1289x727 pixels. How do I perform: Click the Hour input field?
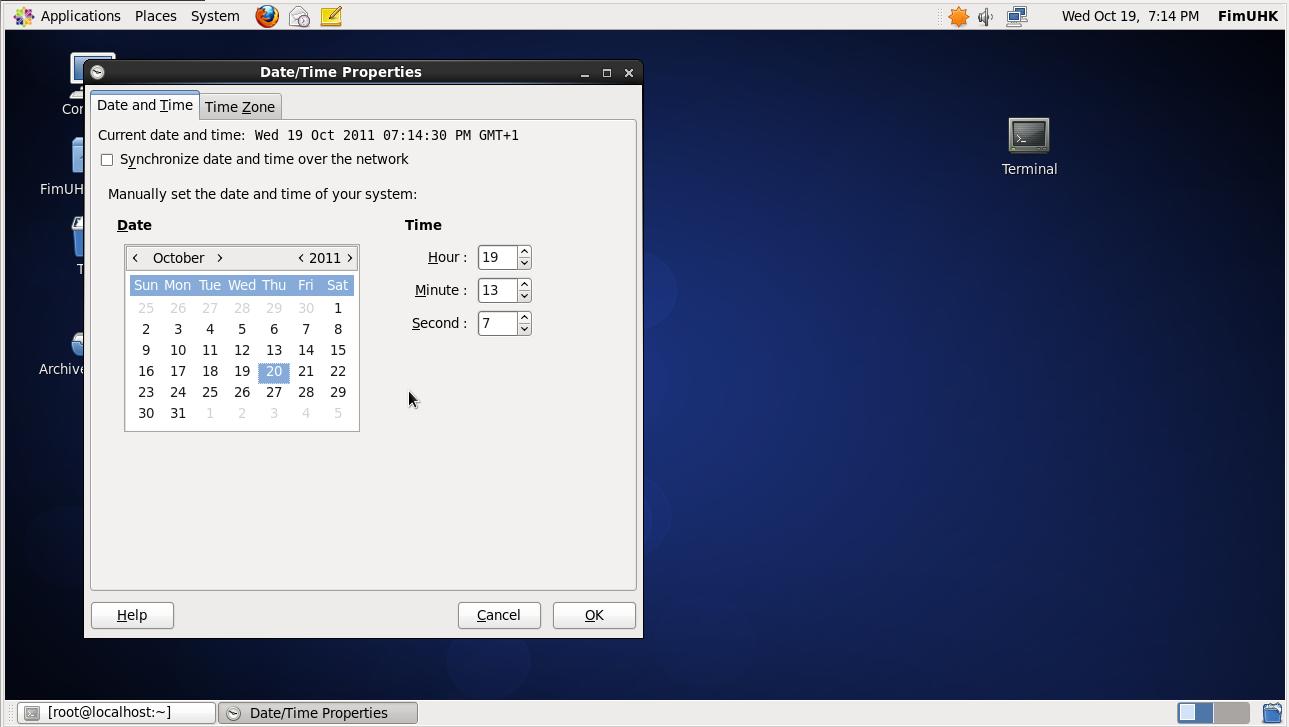pyautogui.click(x=497, y=258)
